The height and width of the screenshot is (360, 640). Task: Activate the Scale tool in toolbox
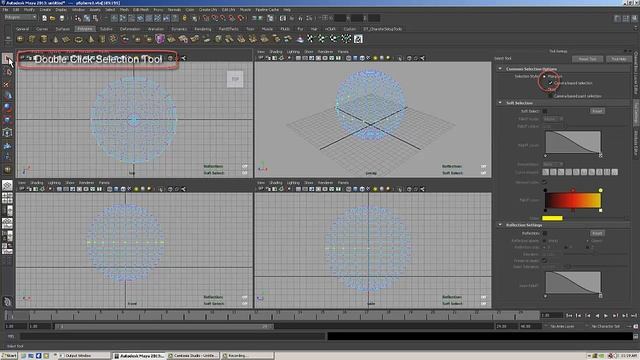click(7, 120)
